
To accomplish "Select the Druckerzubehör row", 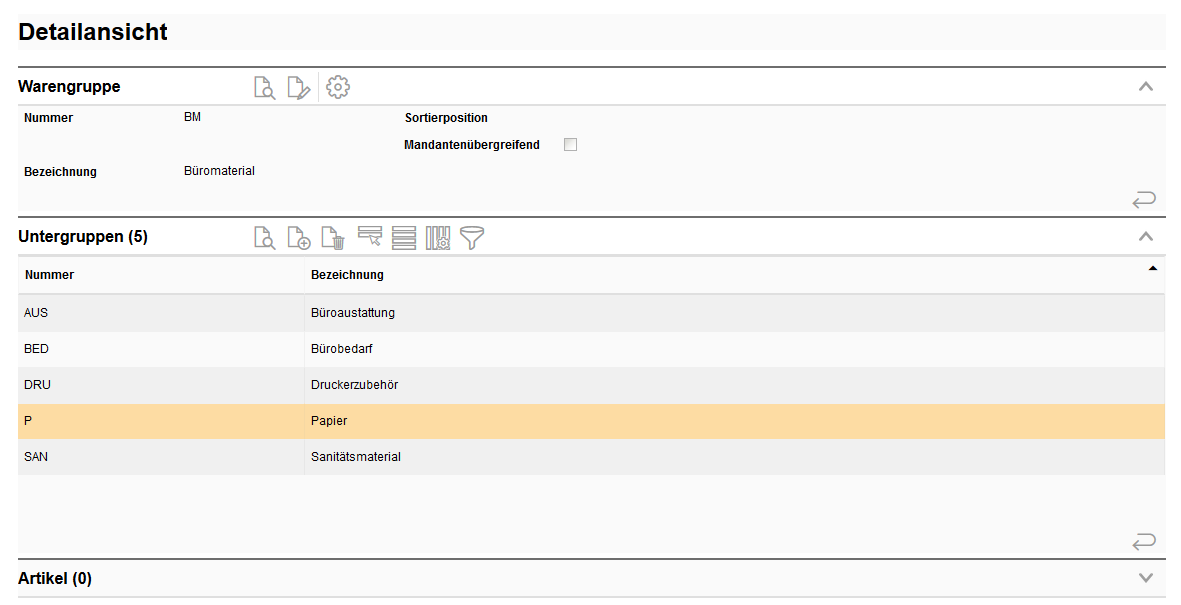I will pyautogui.click(x=355, y=385).
